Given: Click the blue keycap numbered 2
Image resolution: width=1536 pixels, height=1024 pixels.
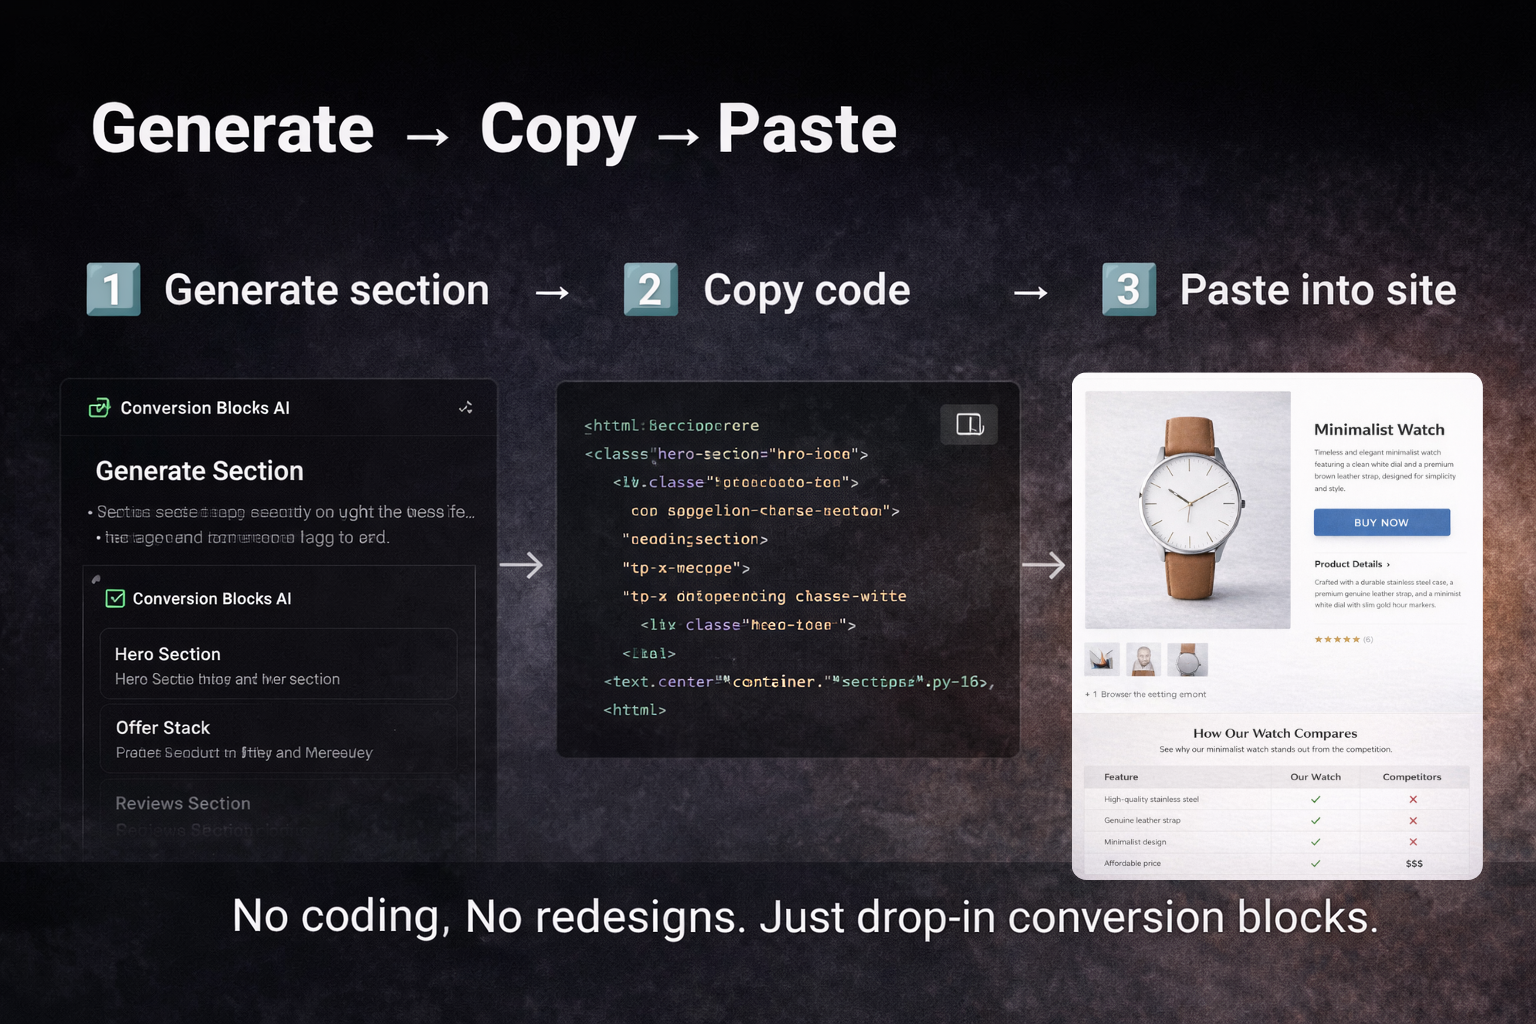Looking at the screenshot, I should [x=650, y=289].
